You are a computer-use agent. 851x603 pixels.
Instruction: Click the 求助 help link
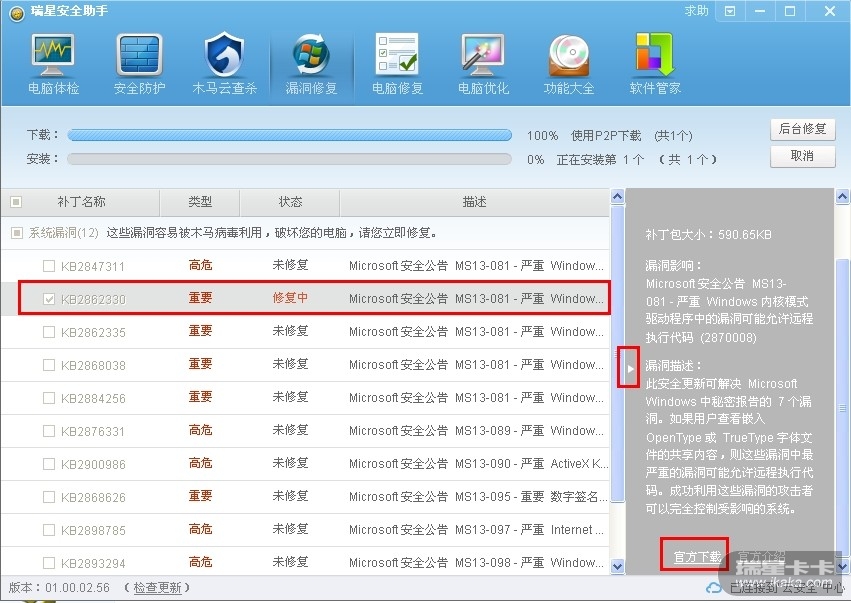click(x=696, y=11)
